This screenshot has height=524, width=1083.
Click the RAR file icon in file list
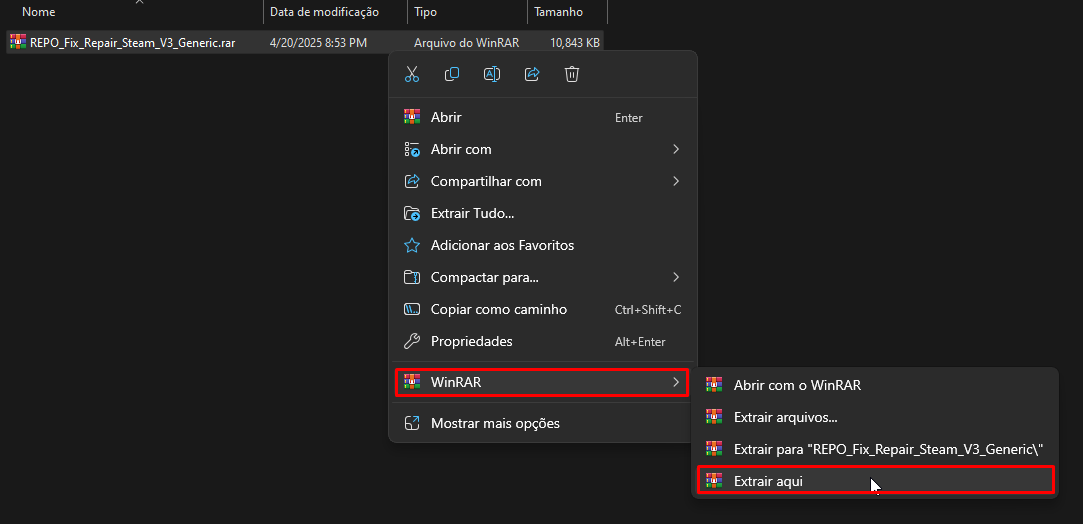tap(18, 42)
